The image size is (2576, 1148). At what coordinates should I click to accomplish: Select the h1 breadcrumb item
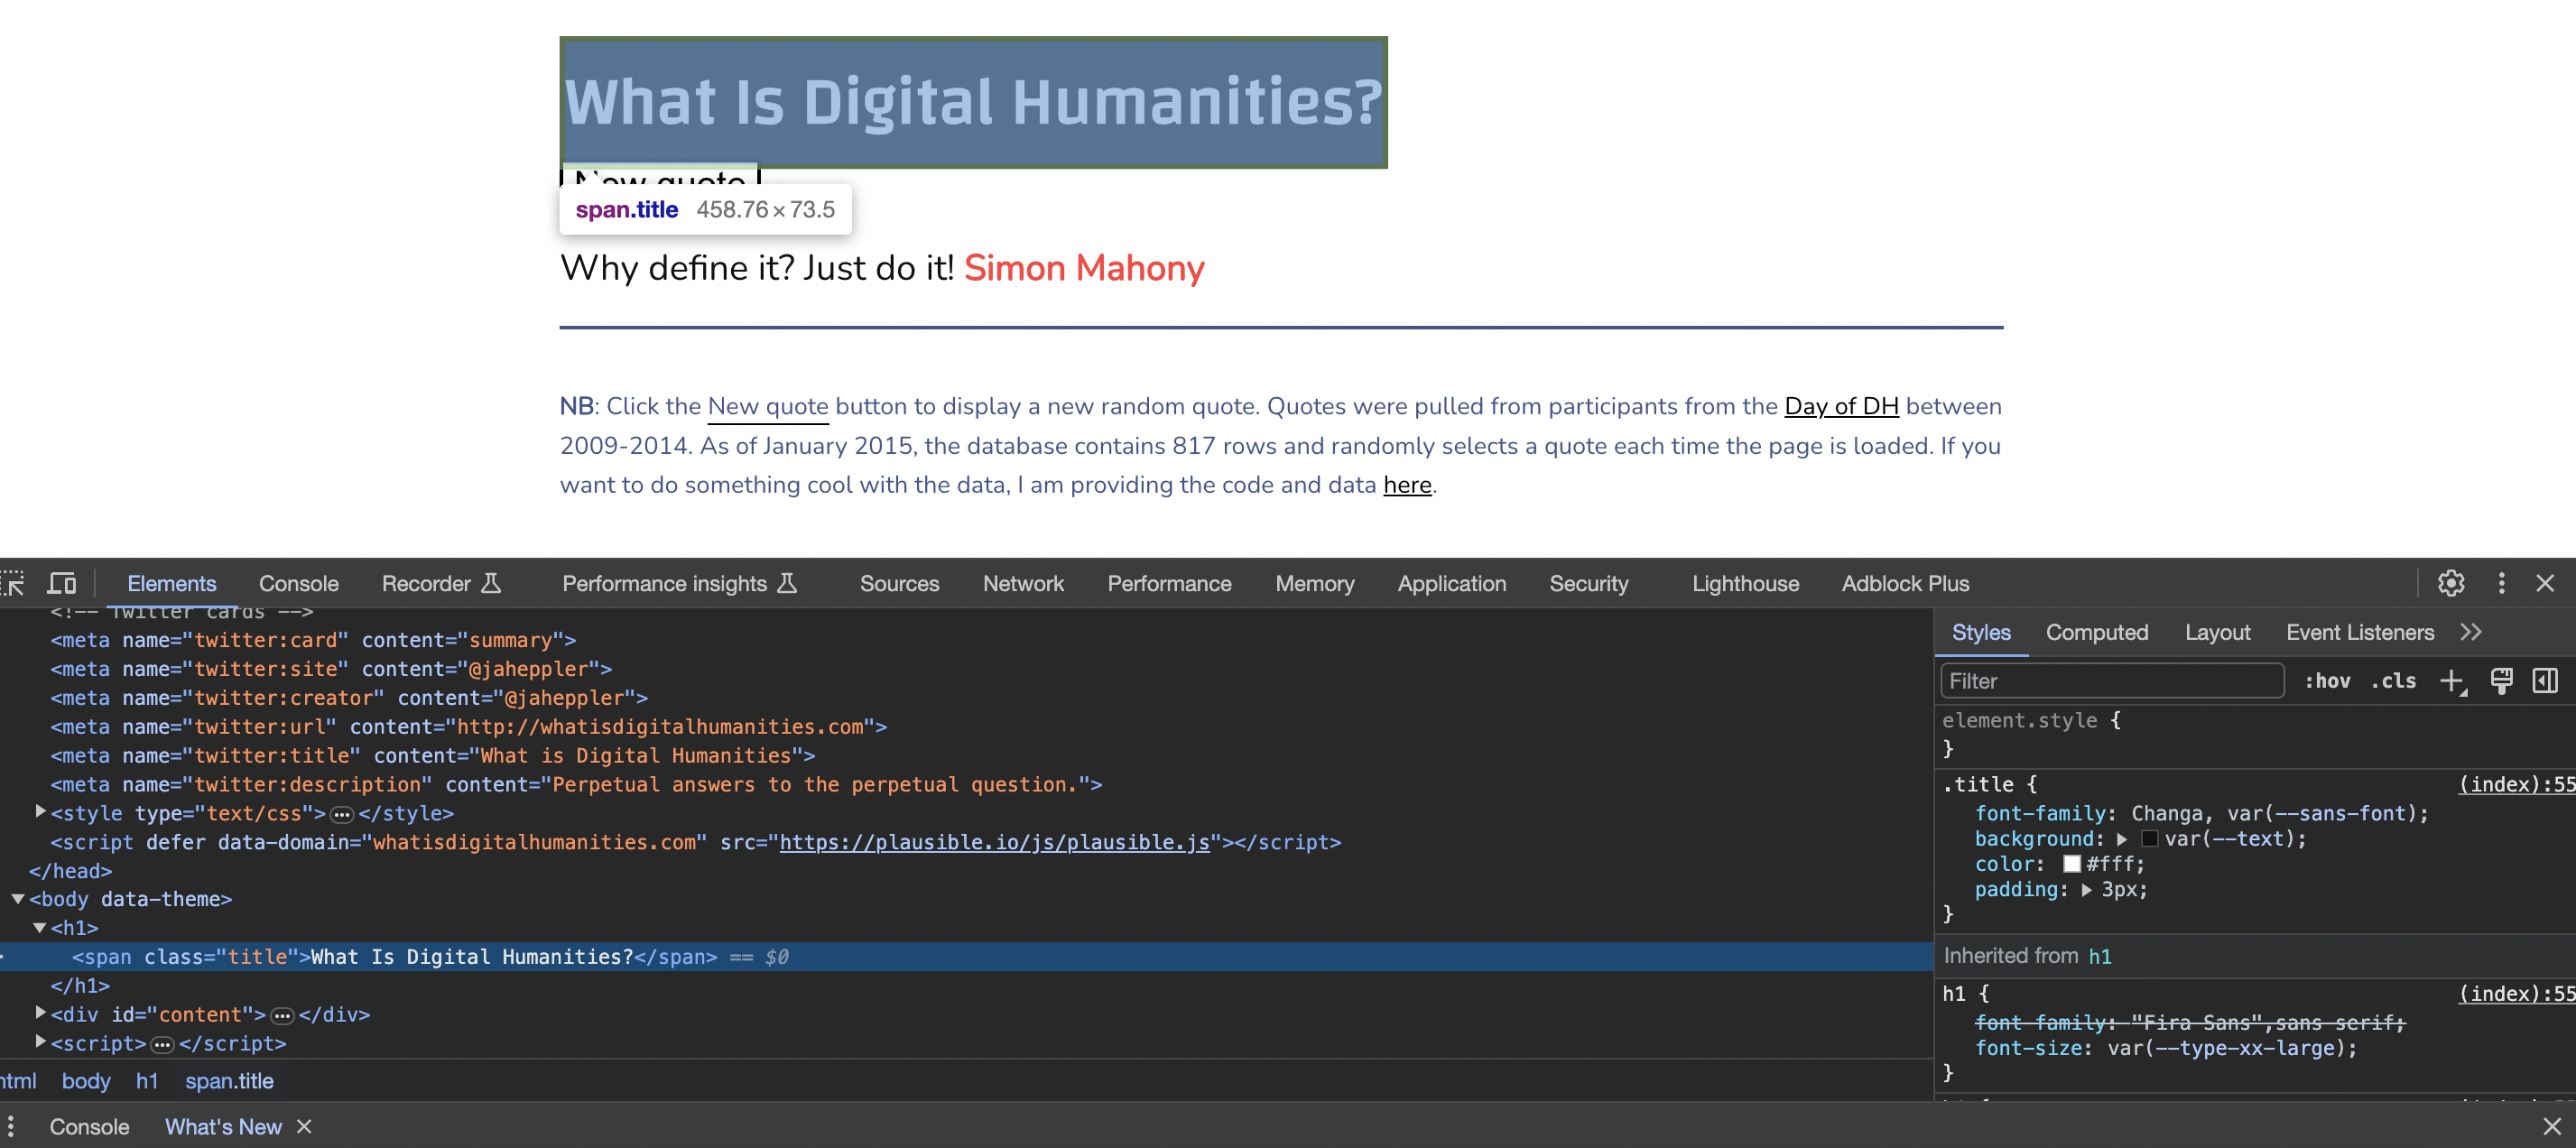147,1080
